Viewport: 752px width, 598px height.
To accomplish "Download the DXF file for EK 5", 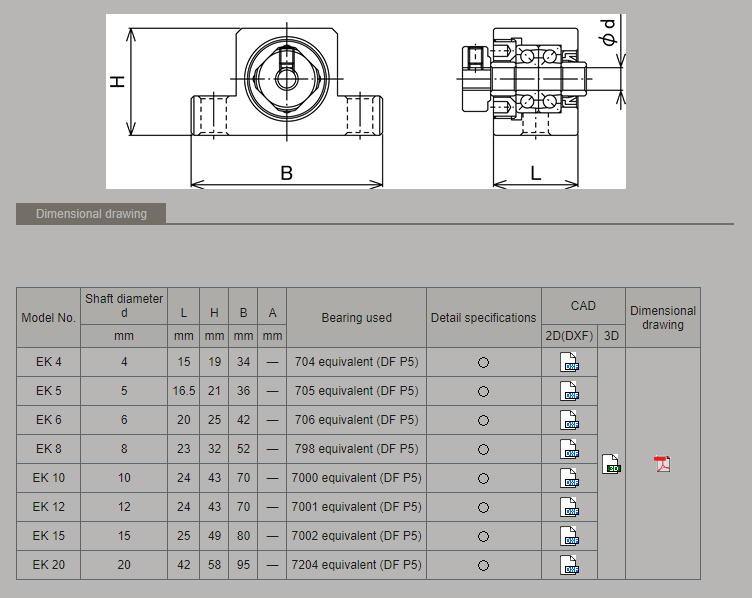I will [x=570, y=391].
